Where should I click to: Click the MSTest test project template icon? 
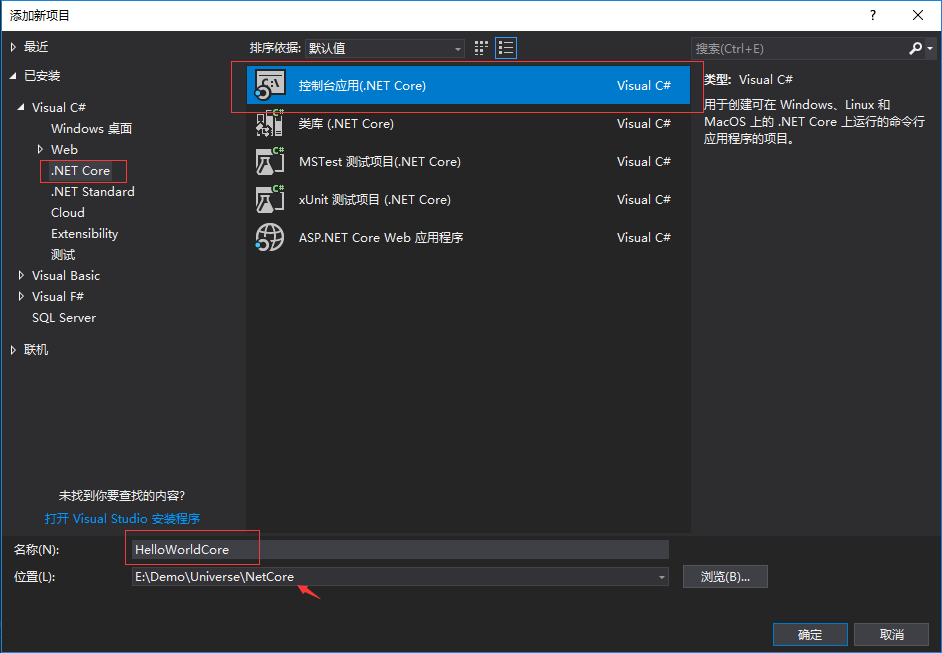pyautogui.click(x=270, y=161)
